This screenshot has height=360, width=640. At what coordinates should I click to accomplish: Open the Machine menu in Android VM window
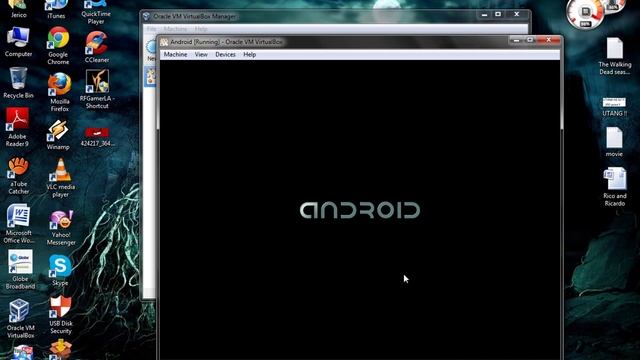pyautogui.click(x=175, y=54)
